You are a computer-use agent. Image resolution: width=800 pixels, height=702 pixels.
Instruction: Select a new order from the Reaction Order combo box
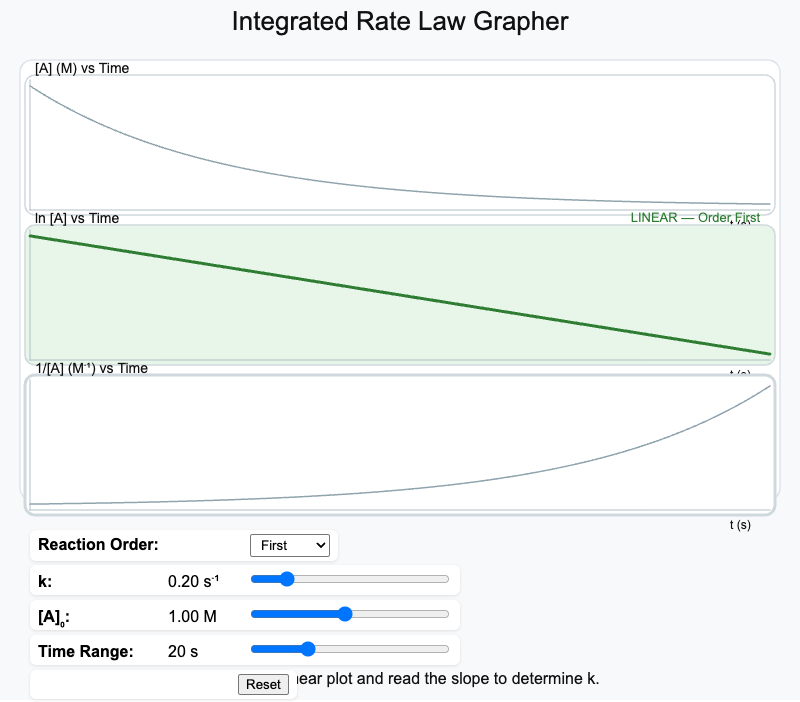tap(290, 545)
